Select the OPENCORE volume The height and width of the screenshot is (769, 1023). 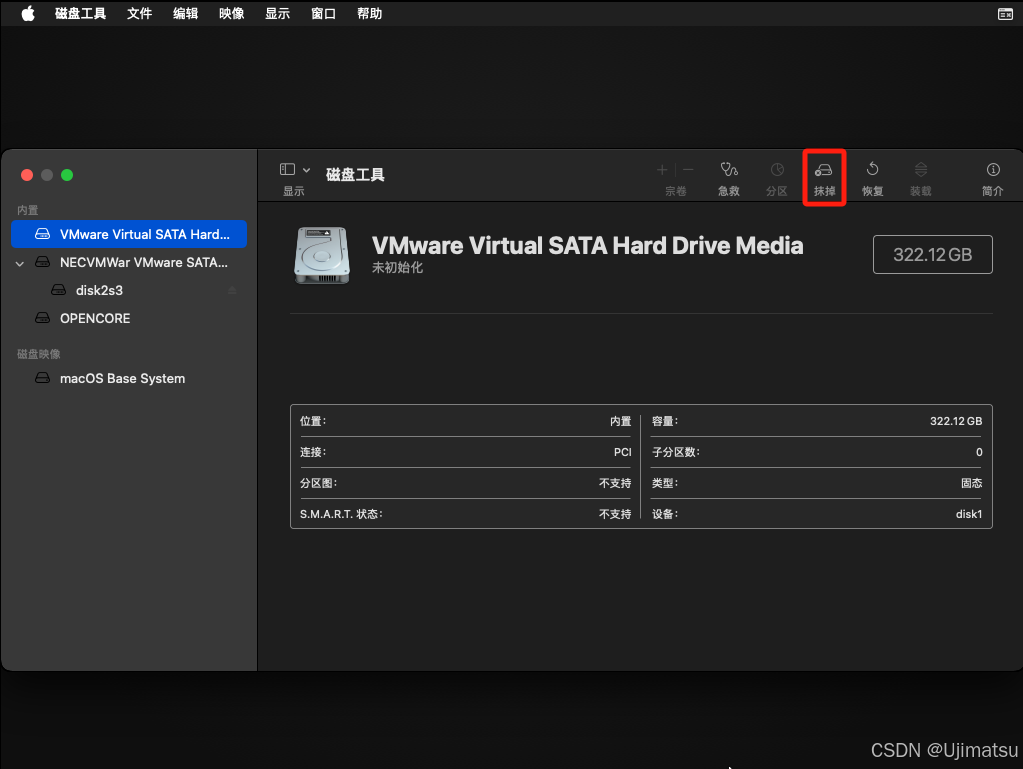[129, 318]
